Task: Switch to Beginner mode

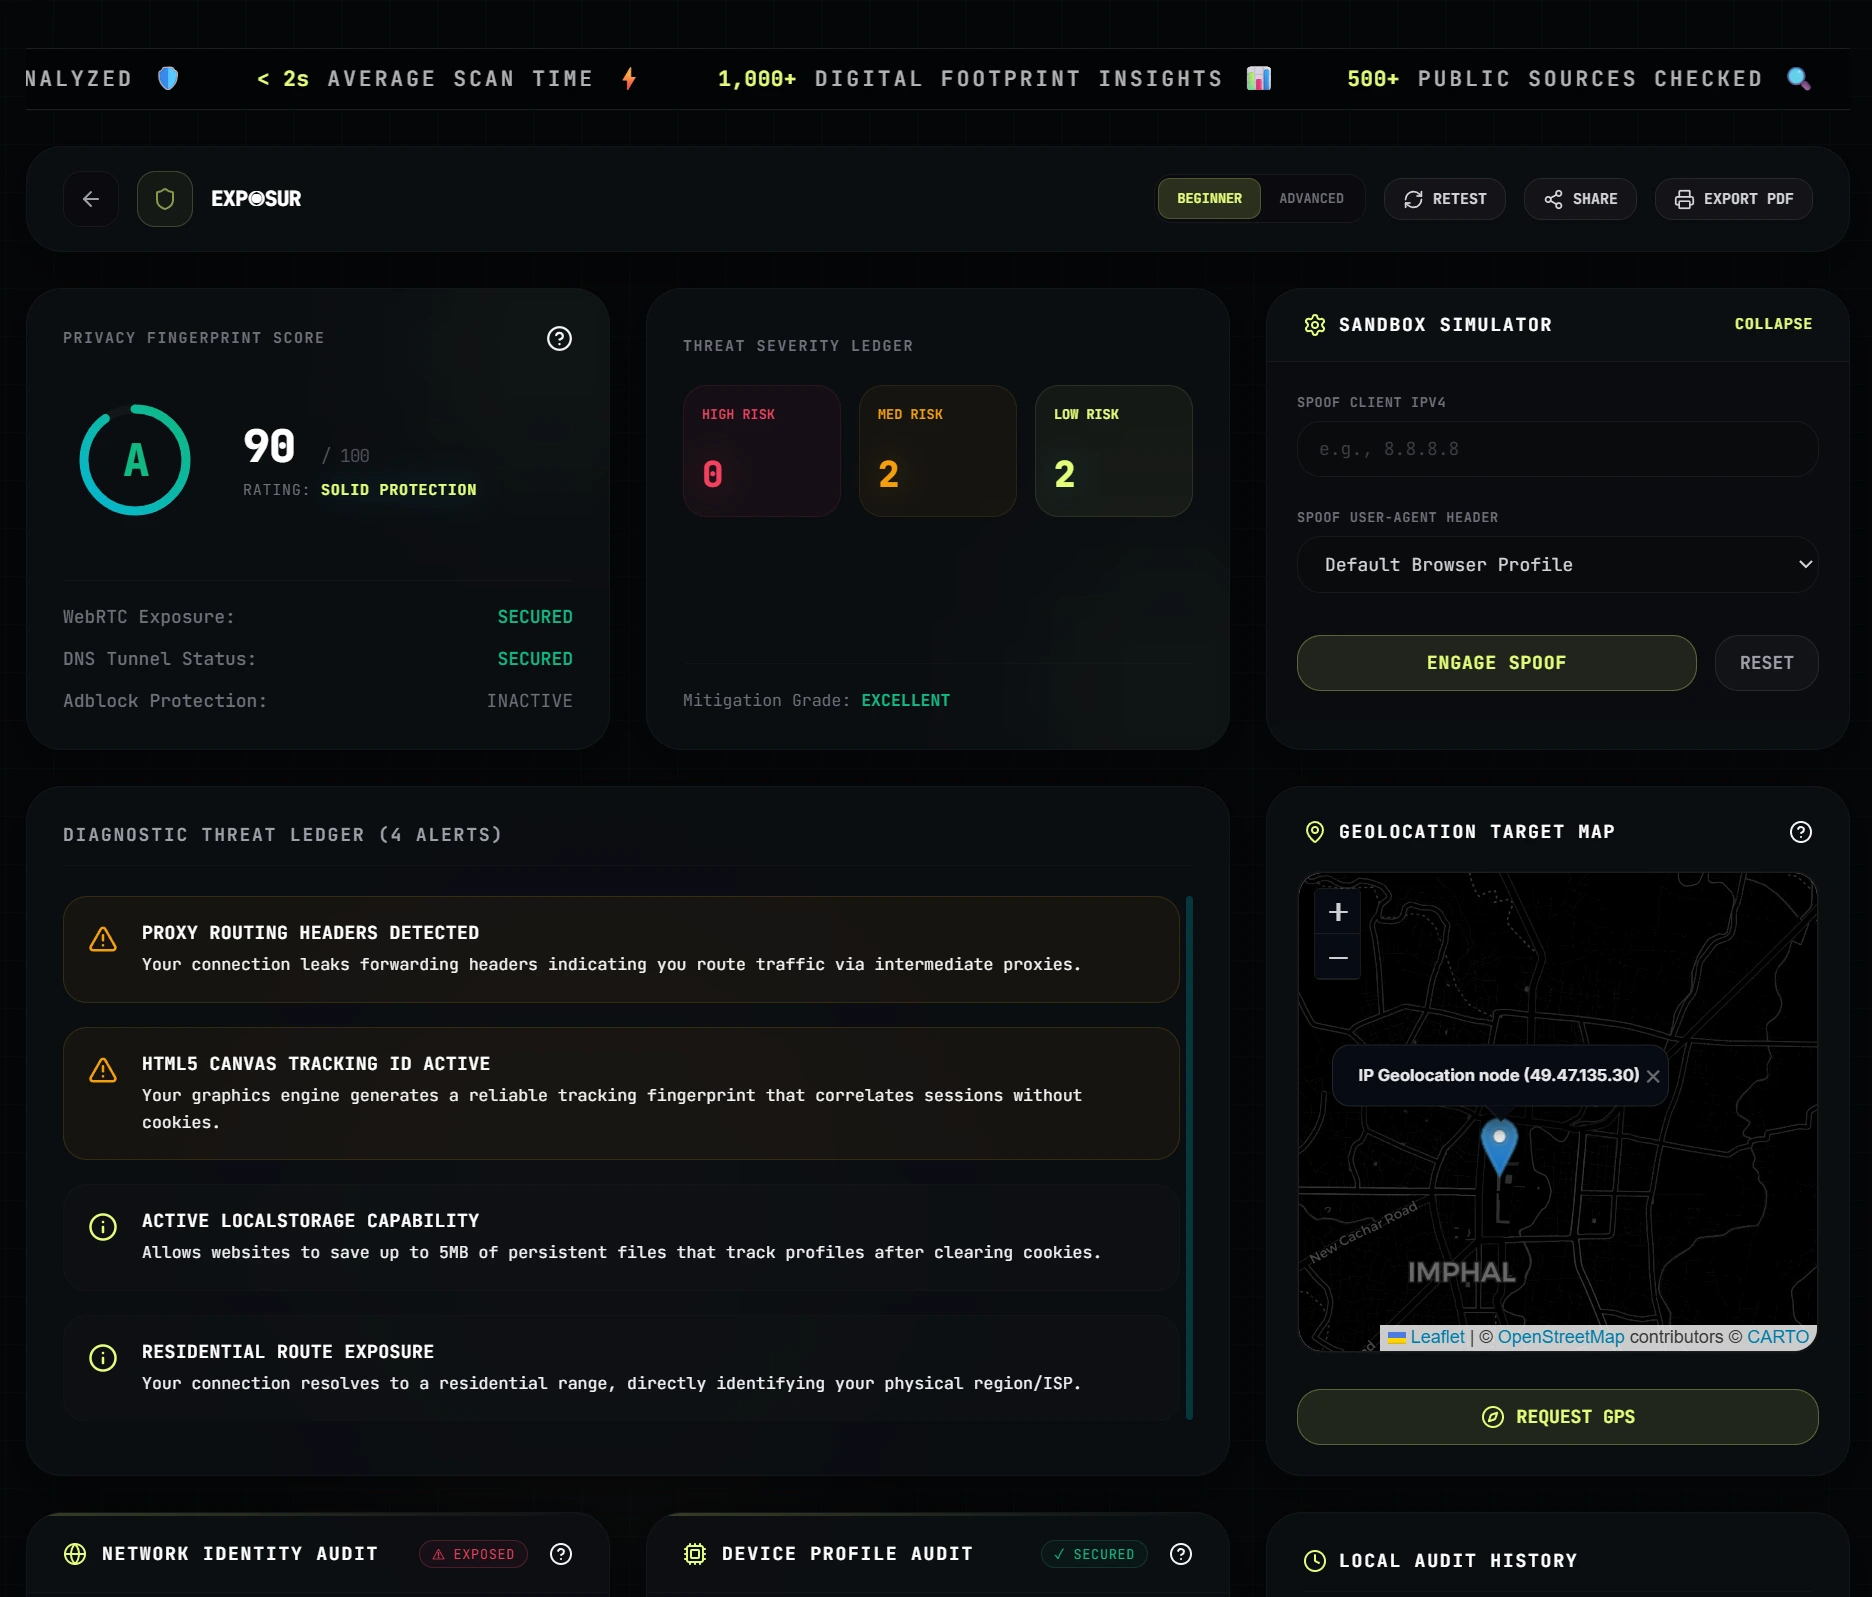Action: 1209,199
